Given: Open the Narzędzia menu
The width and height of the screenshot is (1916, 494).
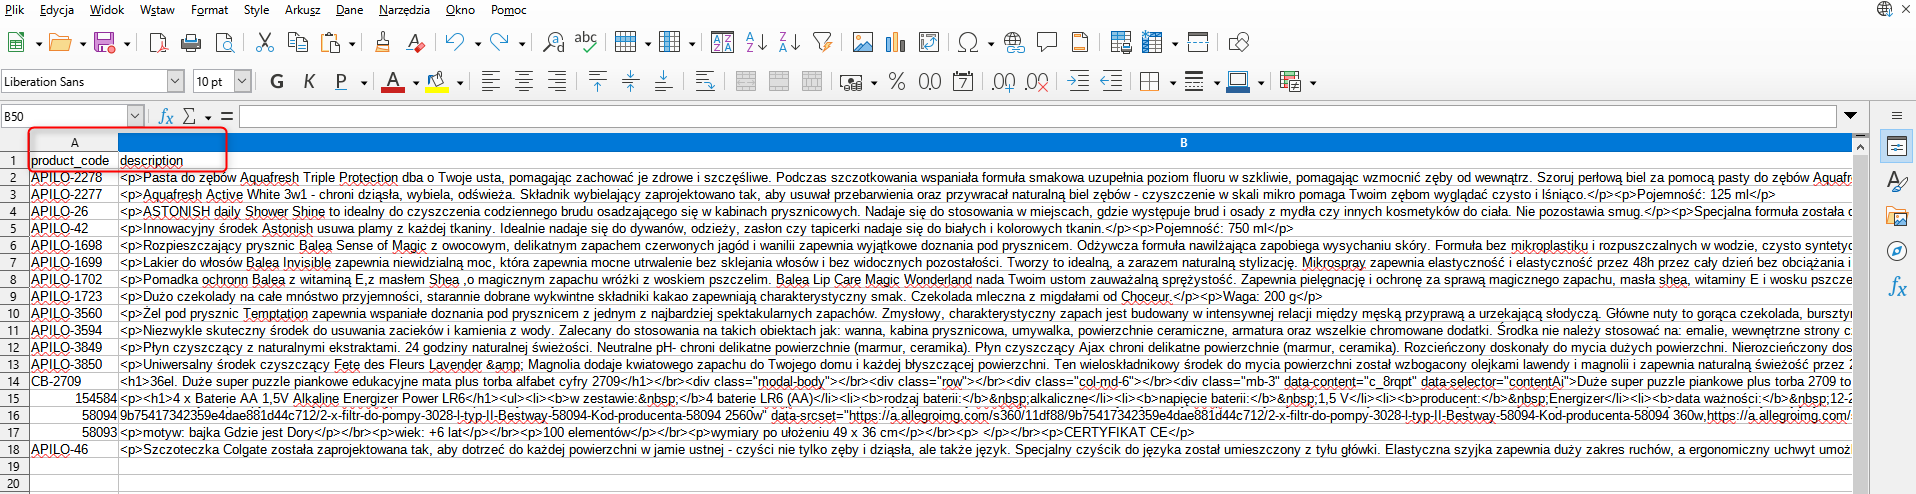Looking at the screenshot, I should click(404, 10).
